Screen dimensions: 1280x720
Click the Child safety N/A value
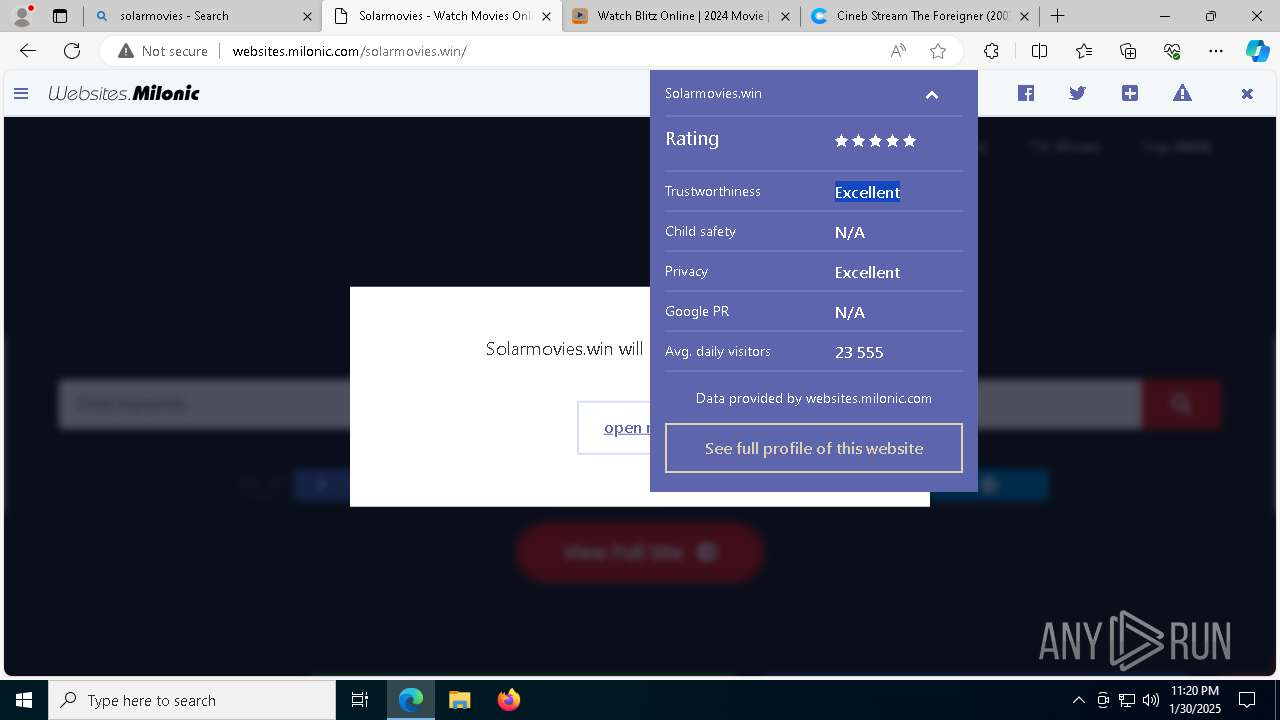(x=850, y=232)
